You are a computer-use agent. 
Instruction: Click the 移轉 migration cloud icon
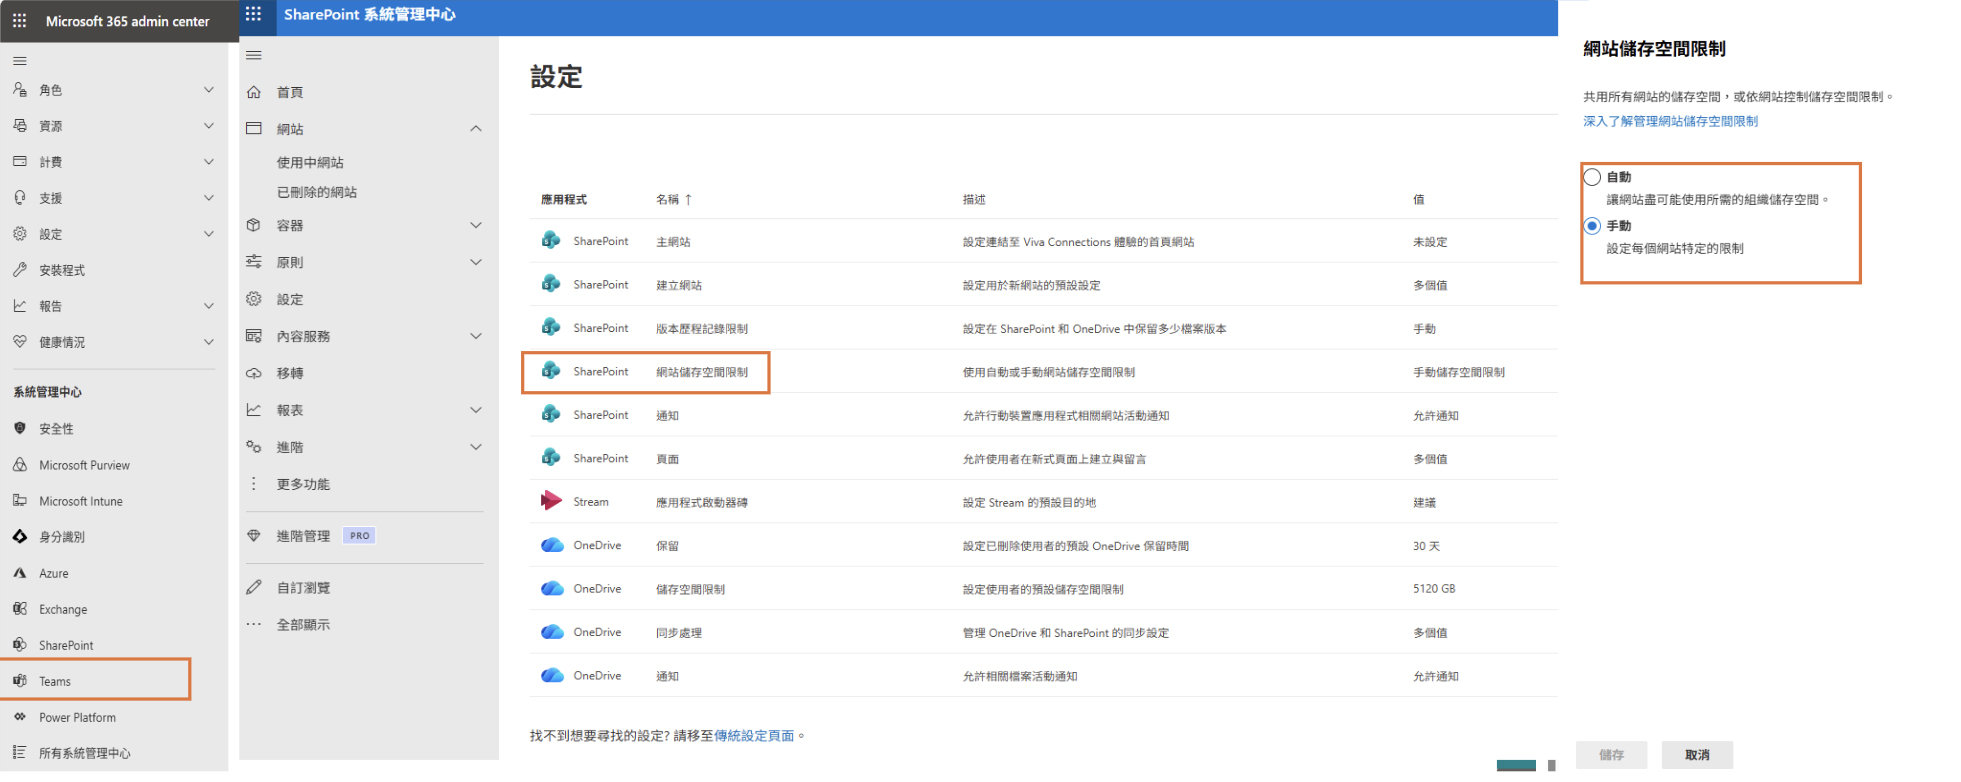[254, 373]
